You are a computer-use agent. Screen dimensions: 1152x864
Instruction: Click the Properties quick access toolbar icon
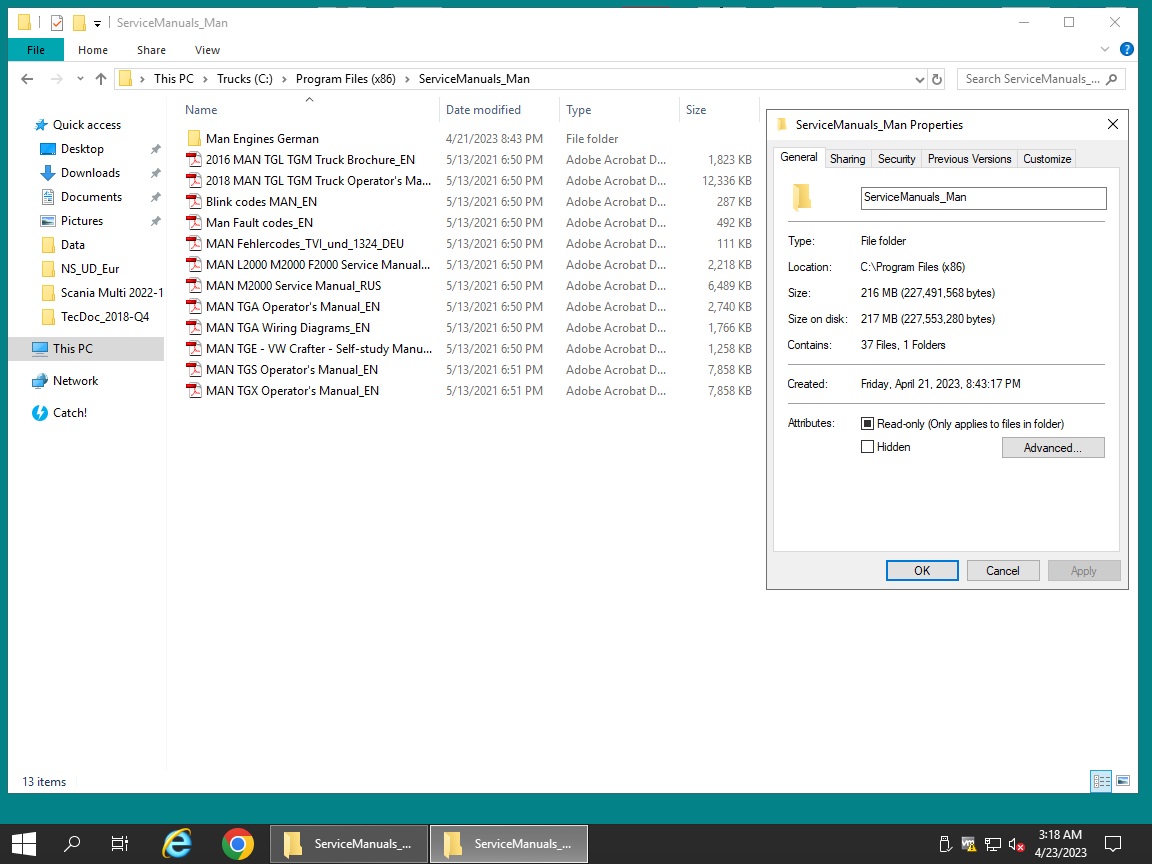57,23
